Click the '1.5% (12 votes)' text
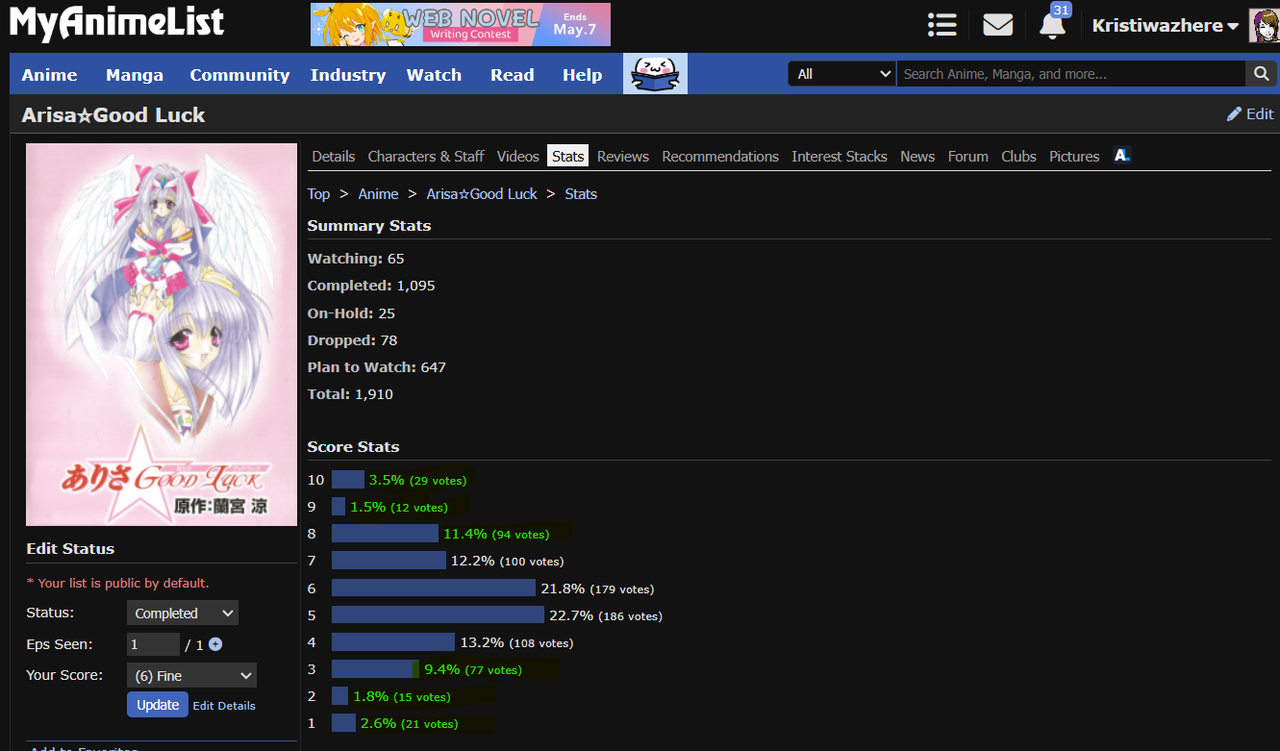 coord(399,507)
